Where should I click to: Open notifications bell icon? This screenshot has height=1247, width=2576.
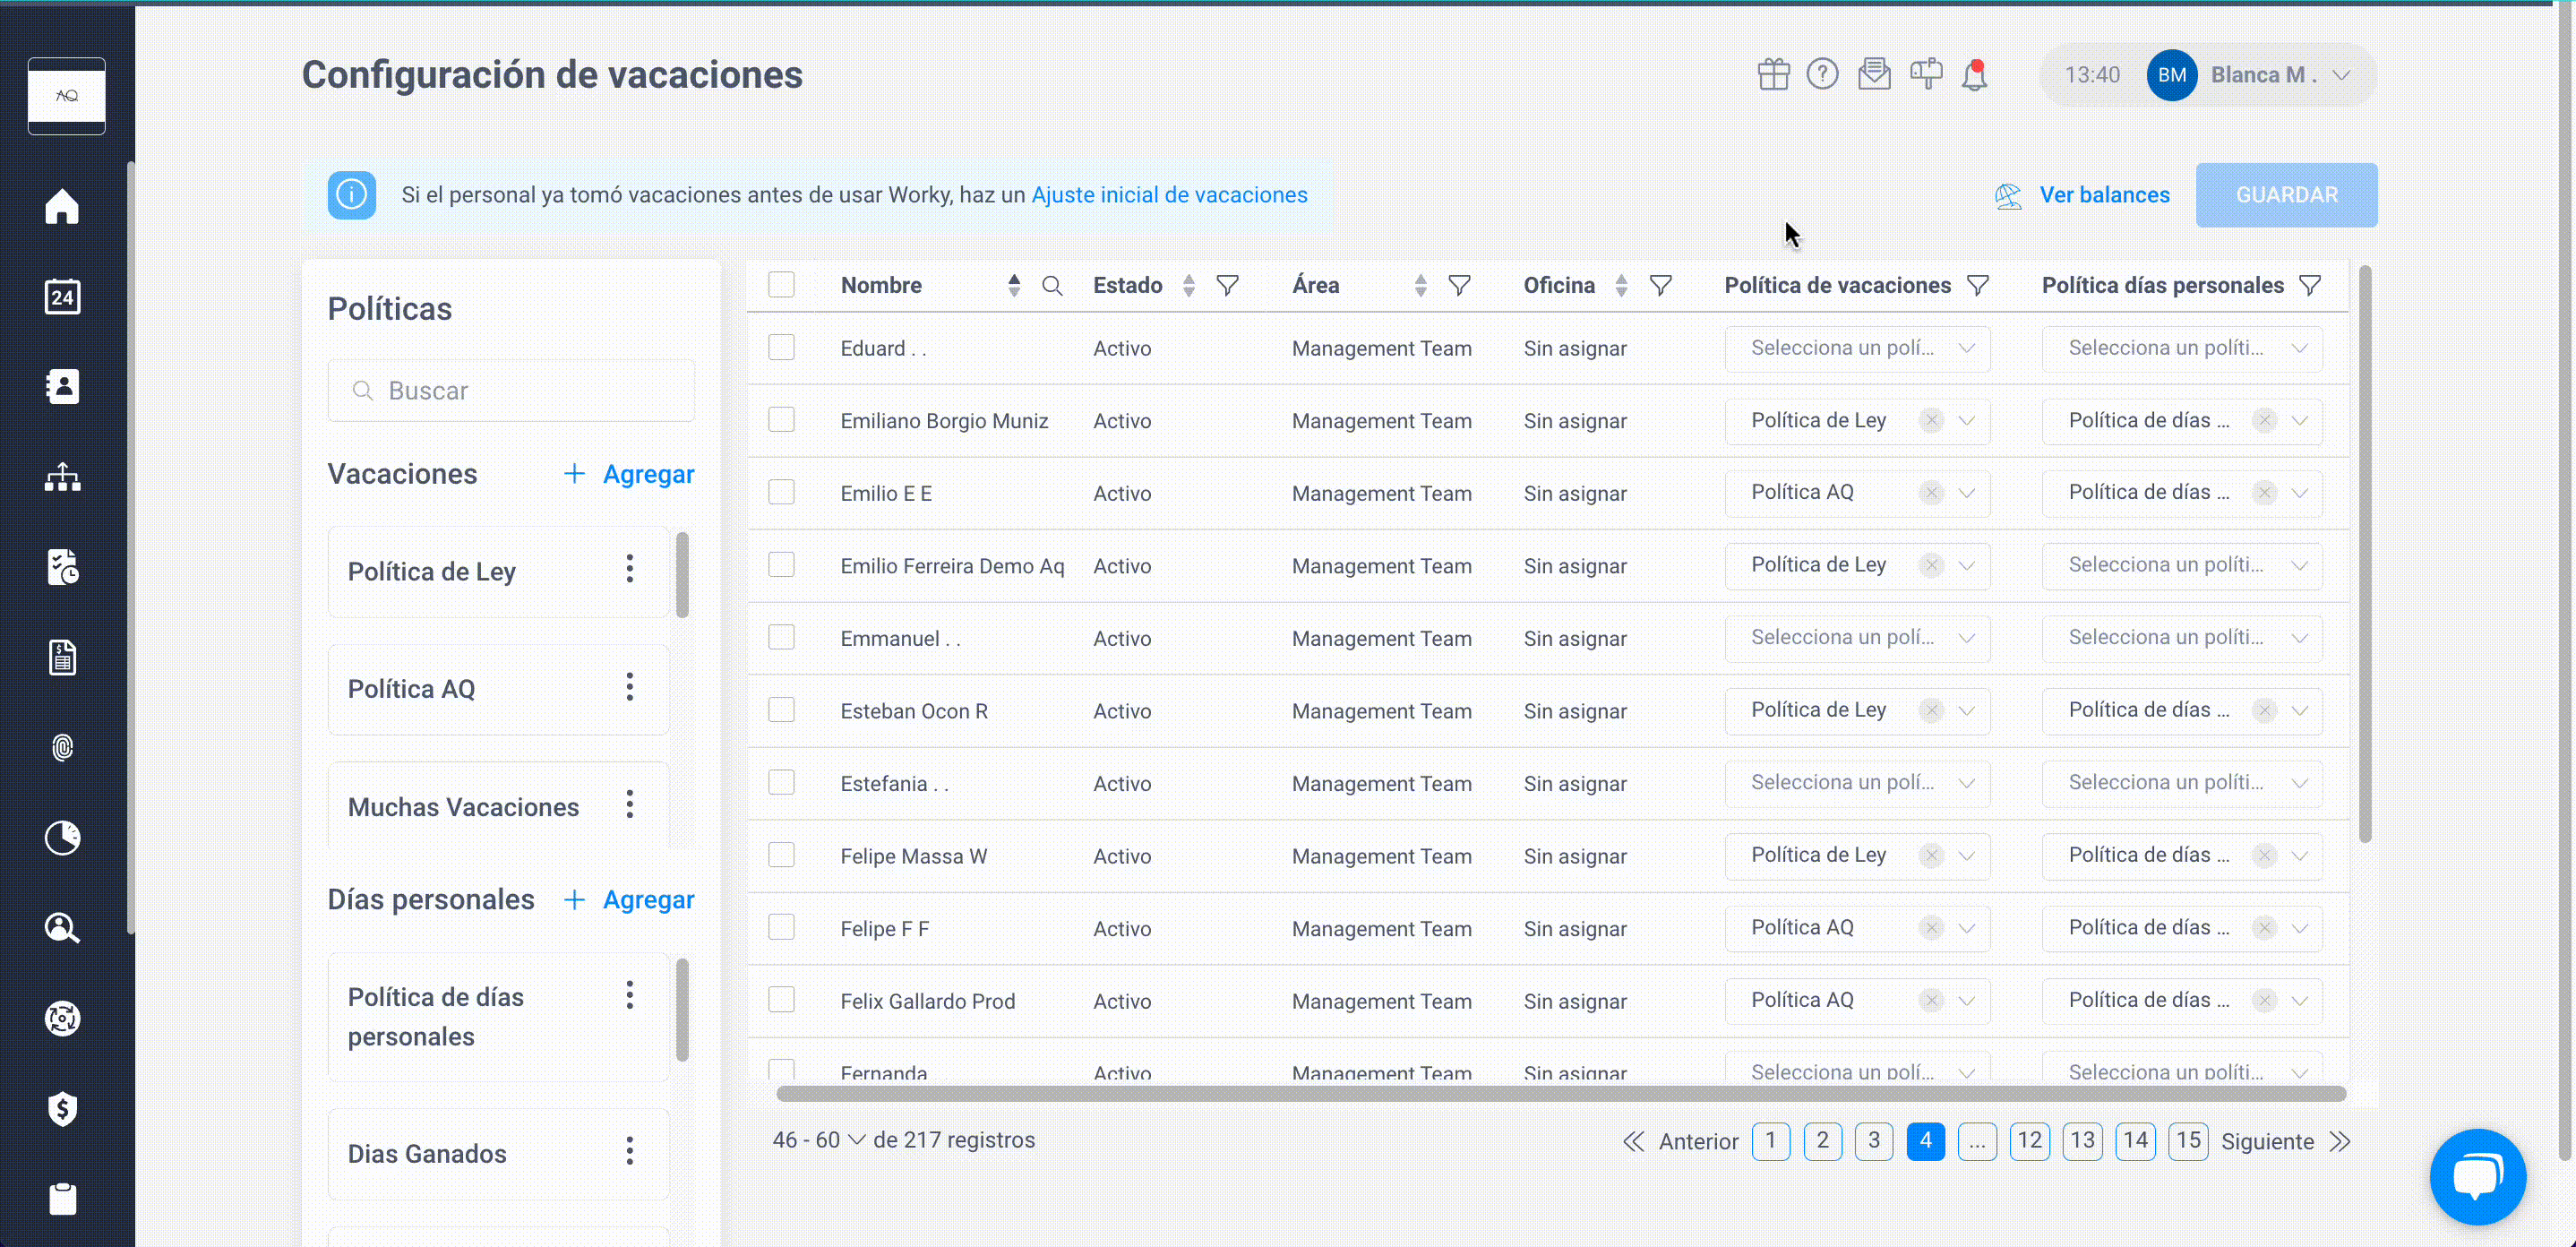[x=1974, y=75]
